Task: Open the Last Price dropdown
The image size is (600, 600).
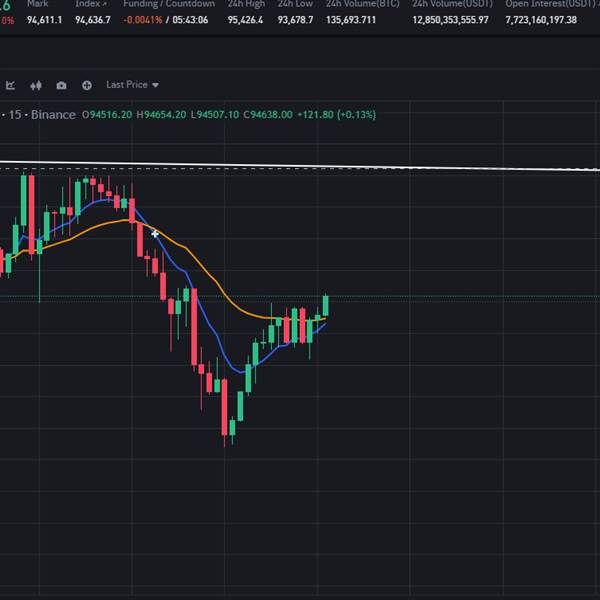Action: pyautogui.click(x=132, y=85)
